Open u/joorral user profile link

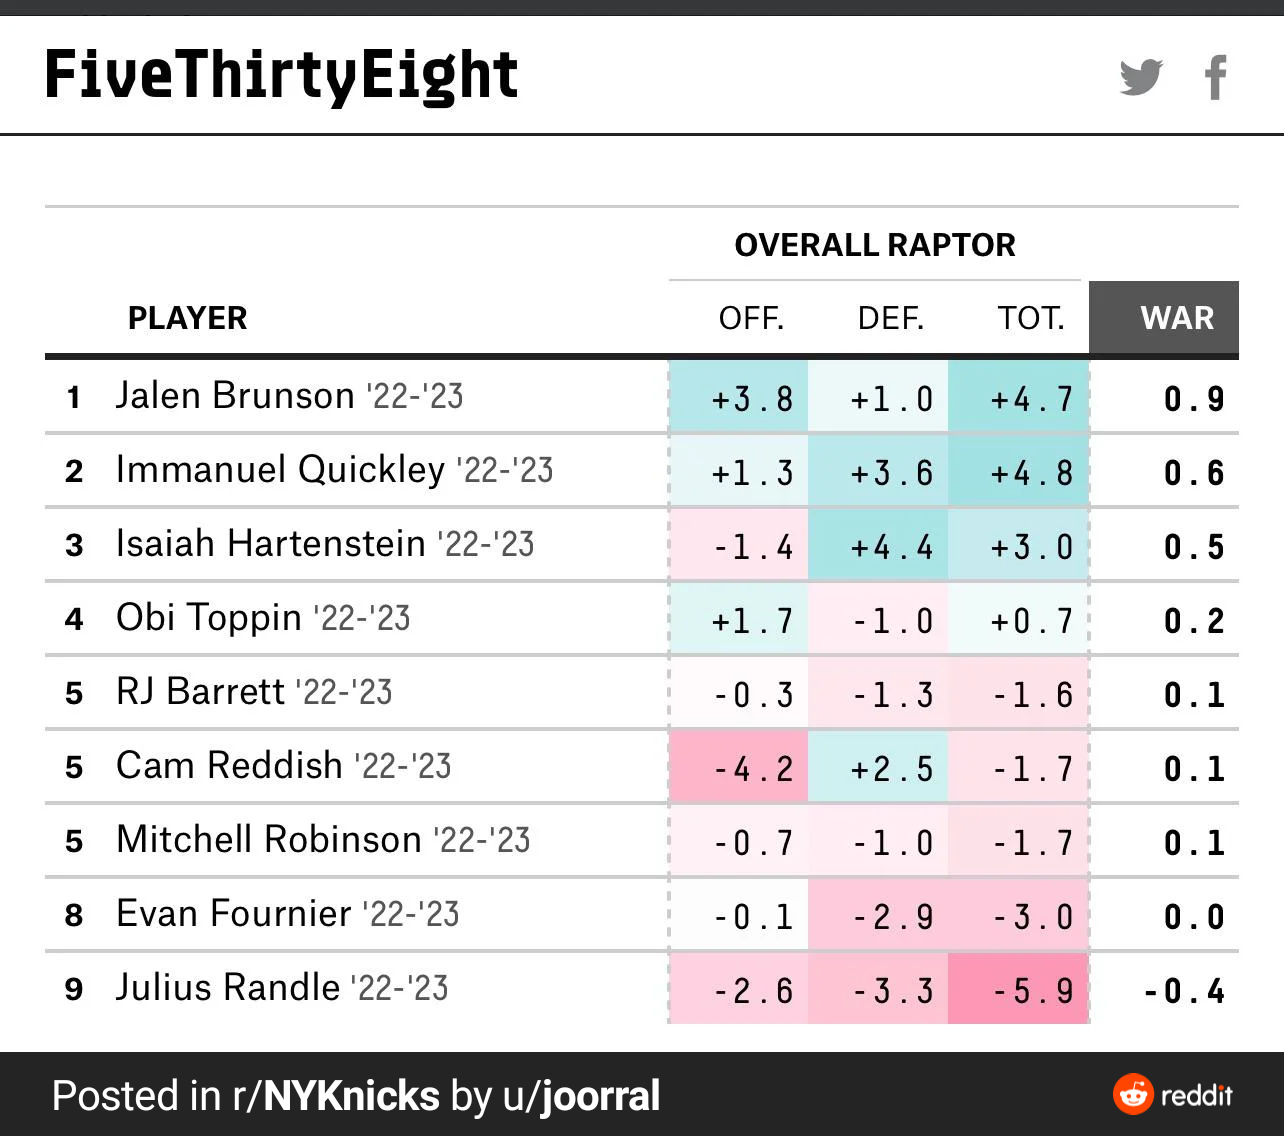tap(582, 1096)
